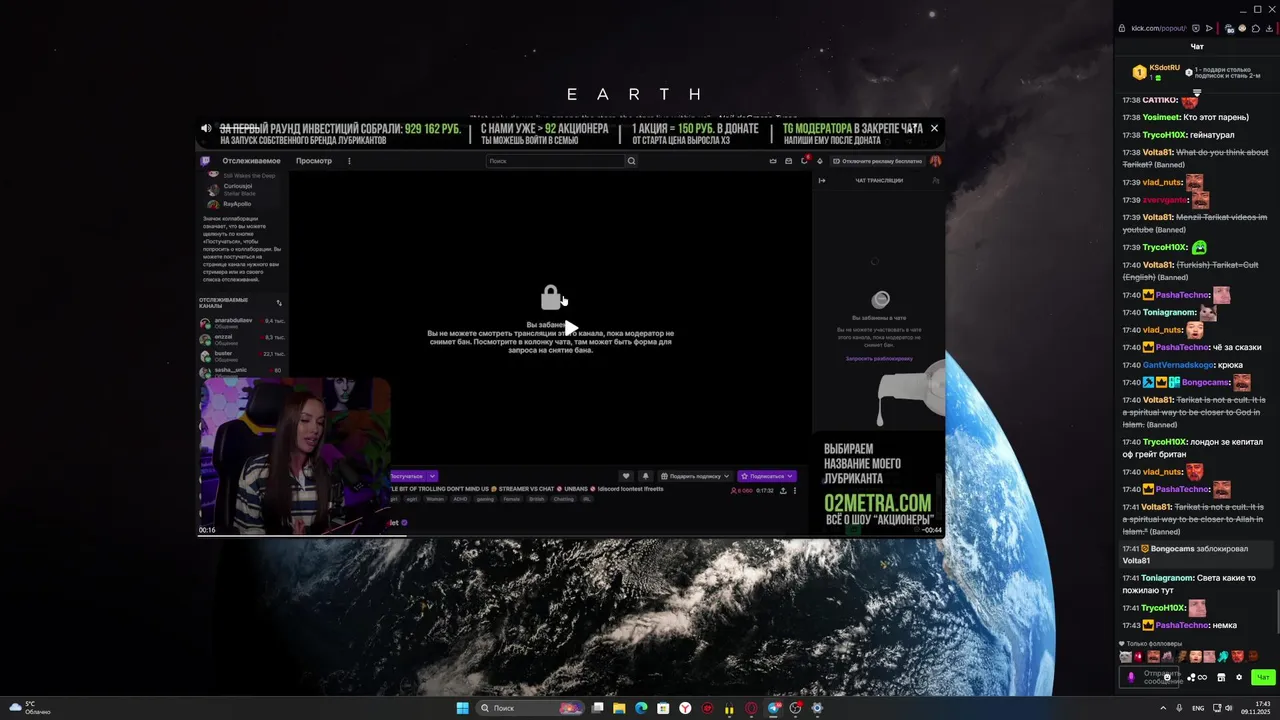Image resolution: width=1280 pixels, height=720 pixels.
Task: Collapse the ЧАТ ТРАНСЛЯЦИИ panel arrow
Action: (822, 181)
